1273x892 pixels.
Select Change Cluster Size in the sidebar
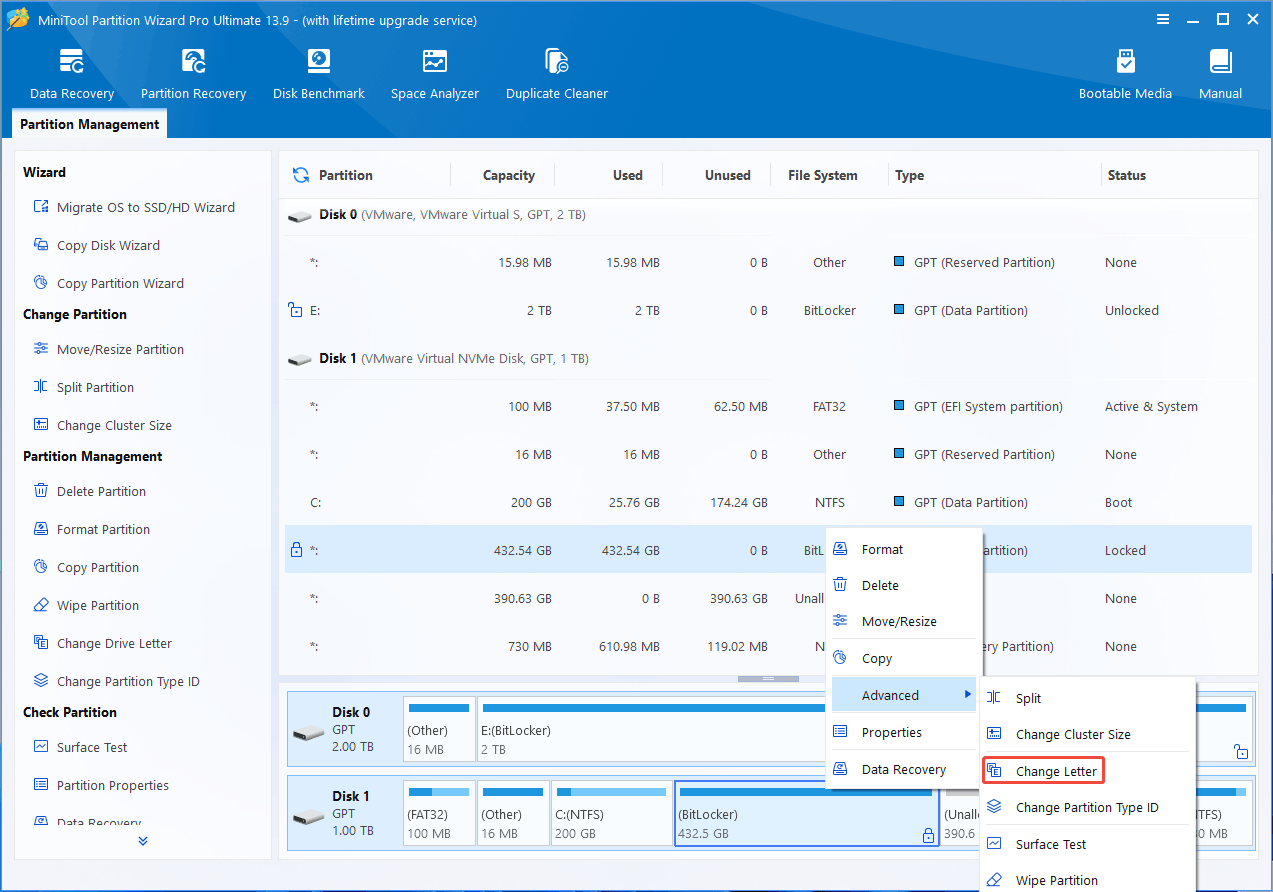(x=103, y=426)
